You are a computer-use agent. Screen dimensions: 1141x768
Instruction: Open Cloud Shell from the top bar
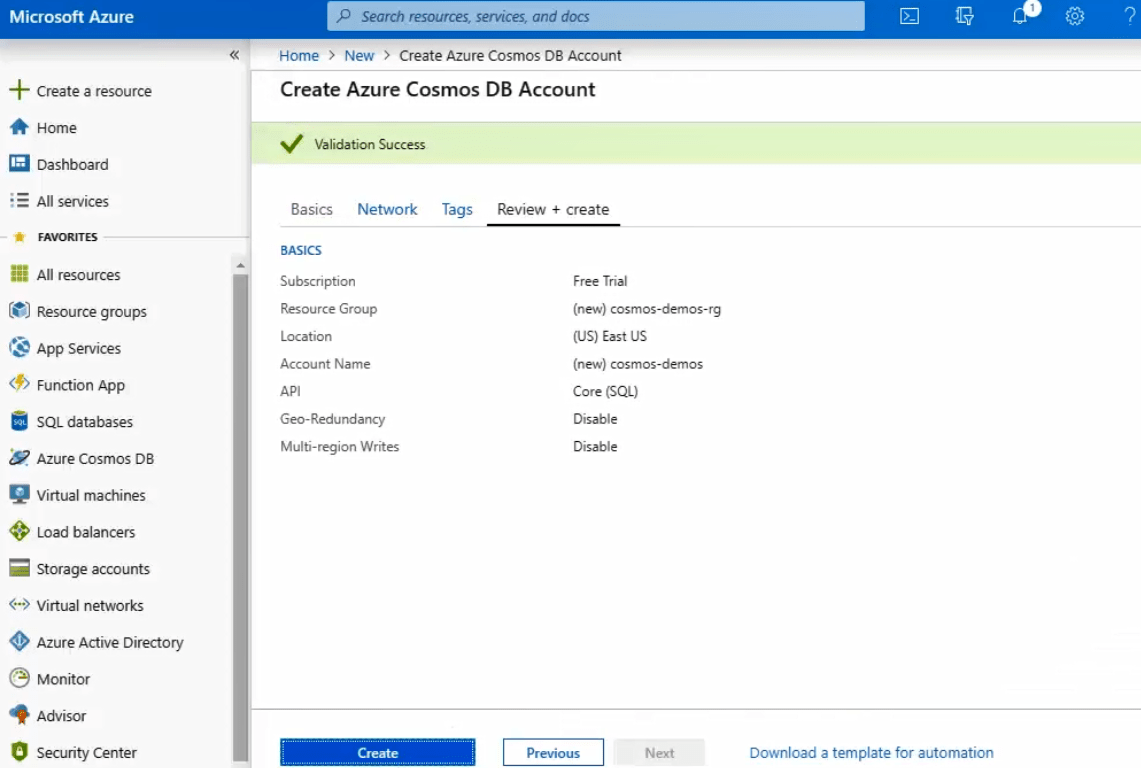pos(909,16)
